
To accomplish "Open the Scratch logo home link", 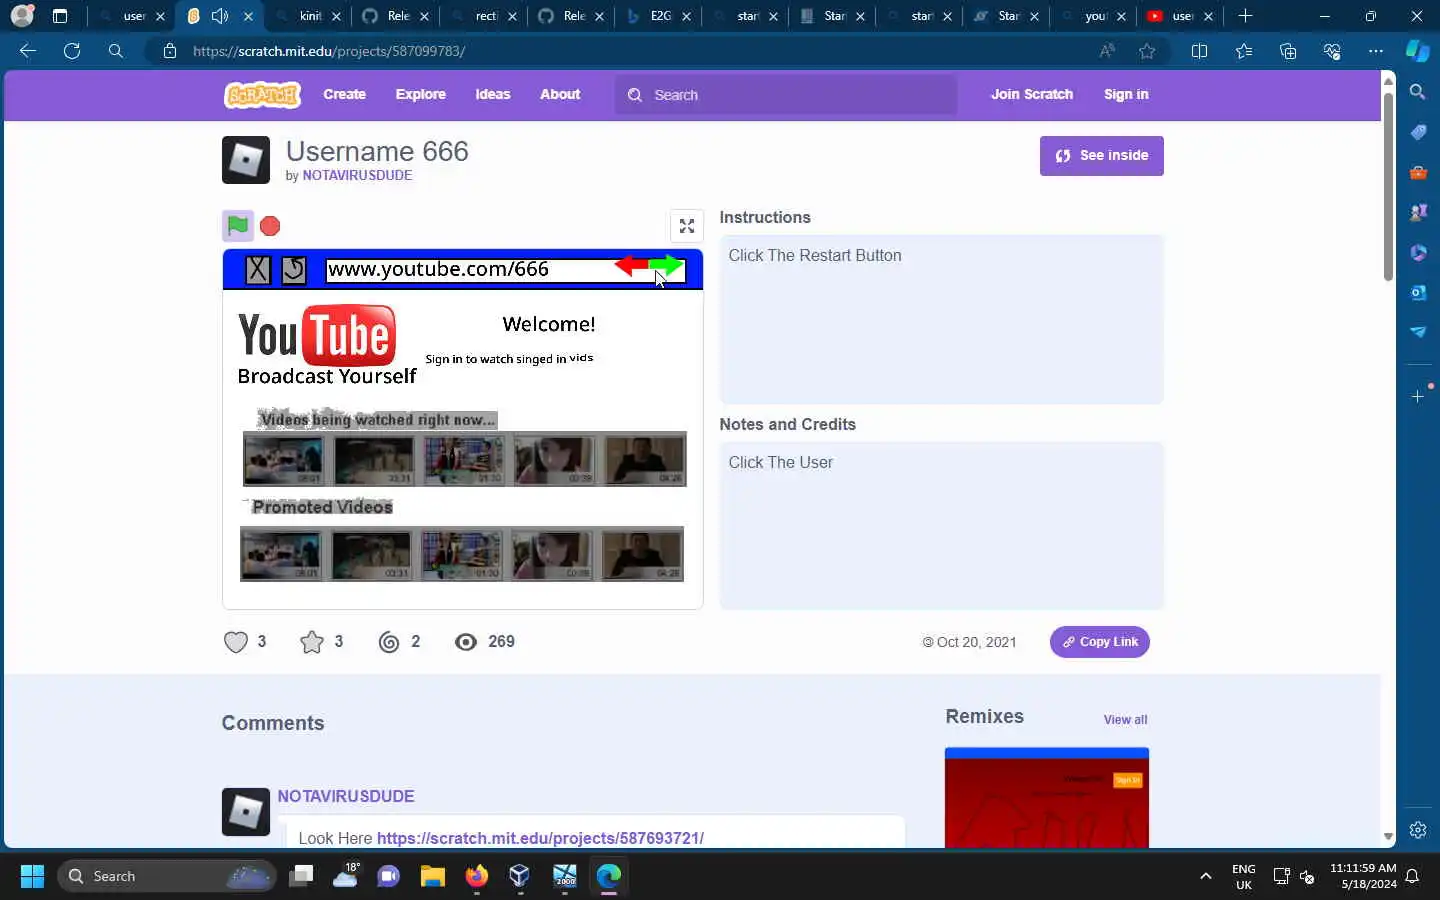I will (262, 95).
